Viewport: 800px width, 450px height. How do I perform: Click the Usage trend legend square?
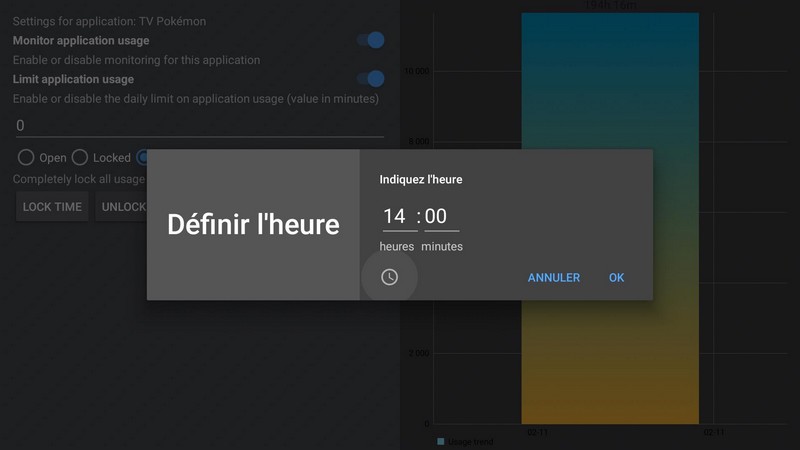(x=440, y=441)
